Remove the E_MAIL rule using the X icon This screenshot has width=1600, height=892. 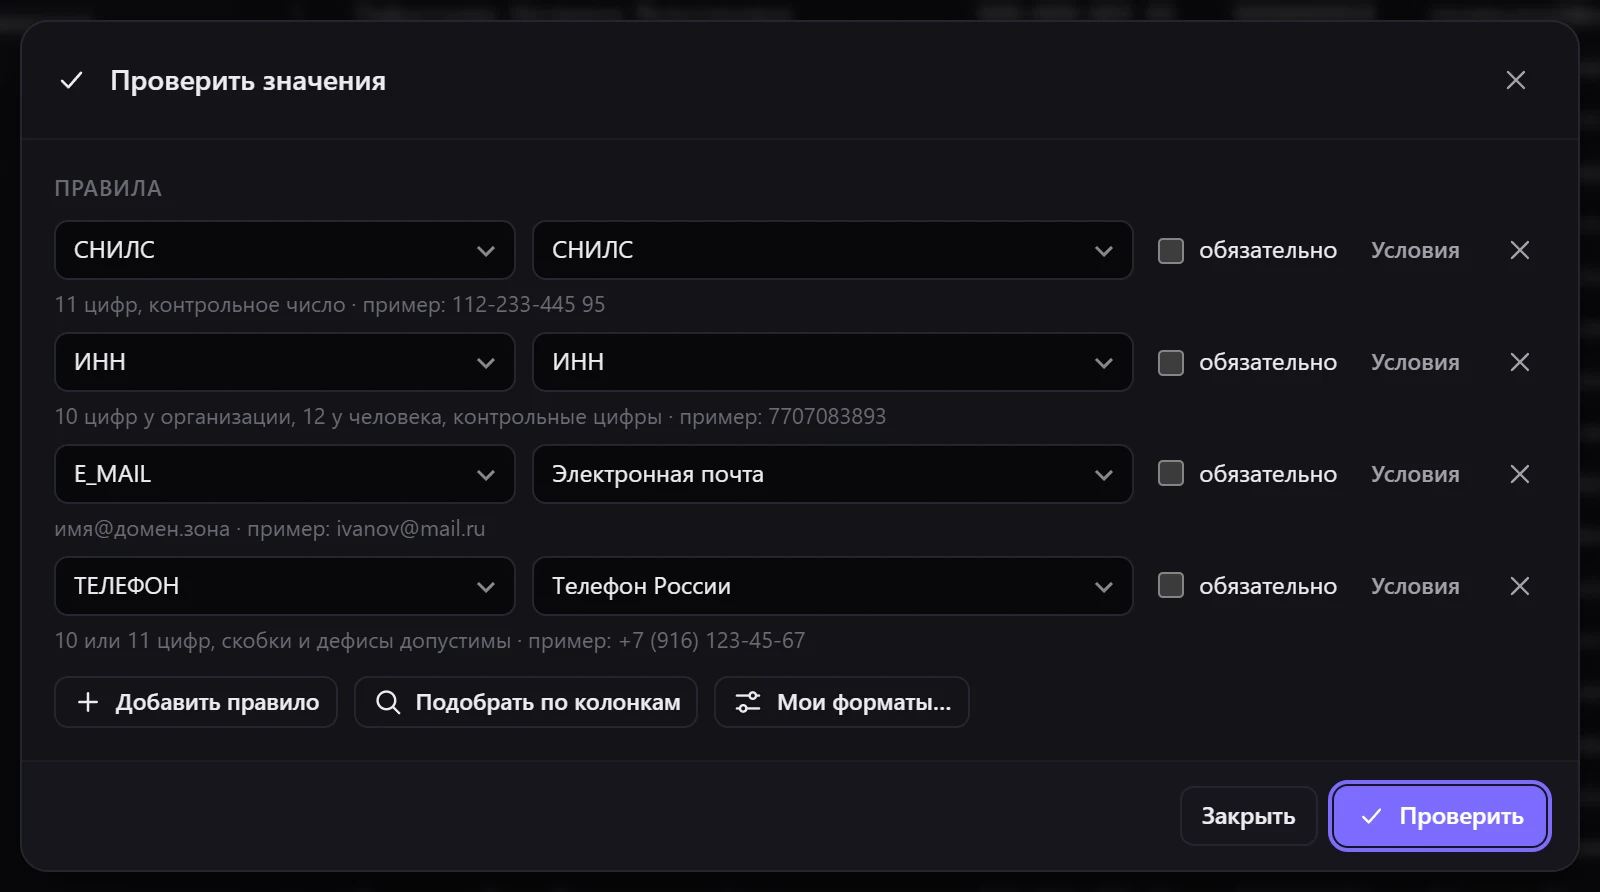pos(1519,474)
